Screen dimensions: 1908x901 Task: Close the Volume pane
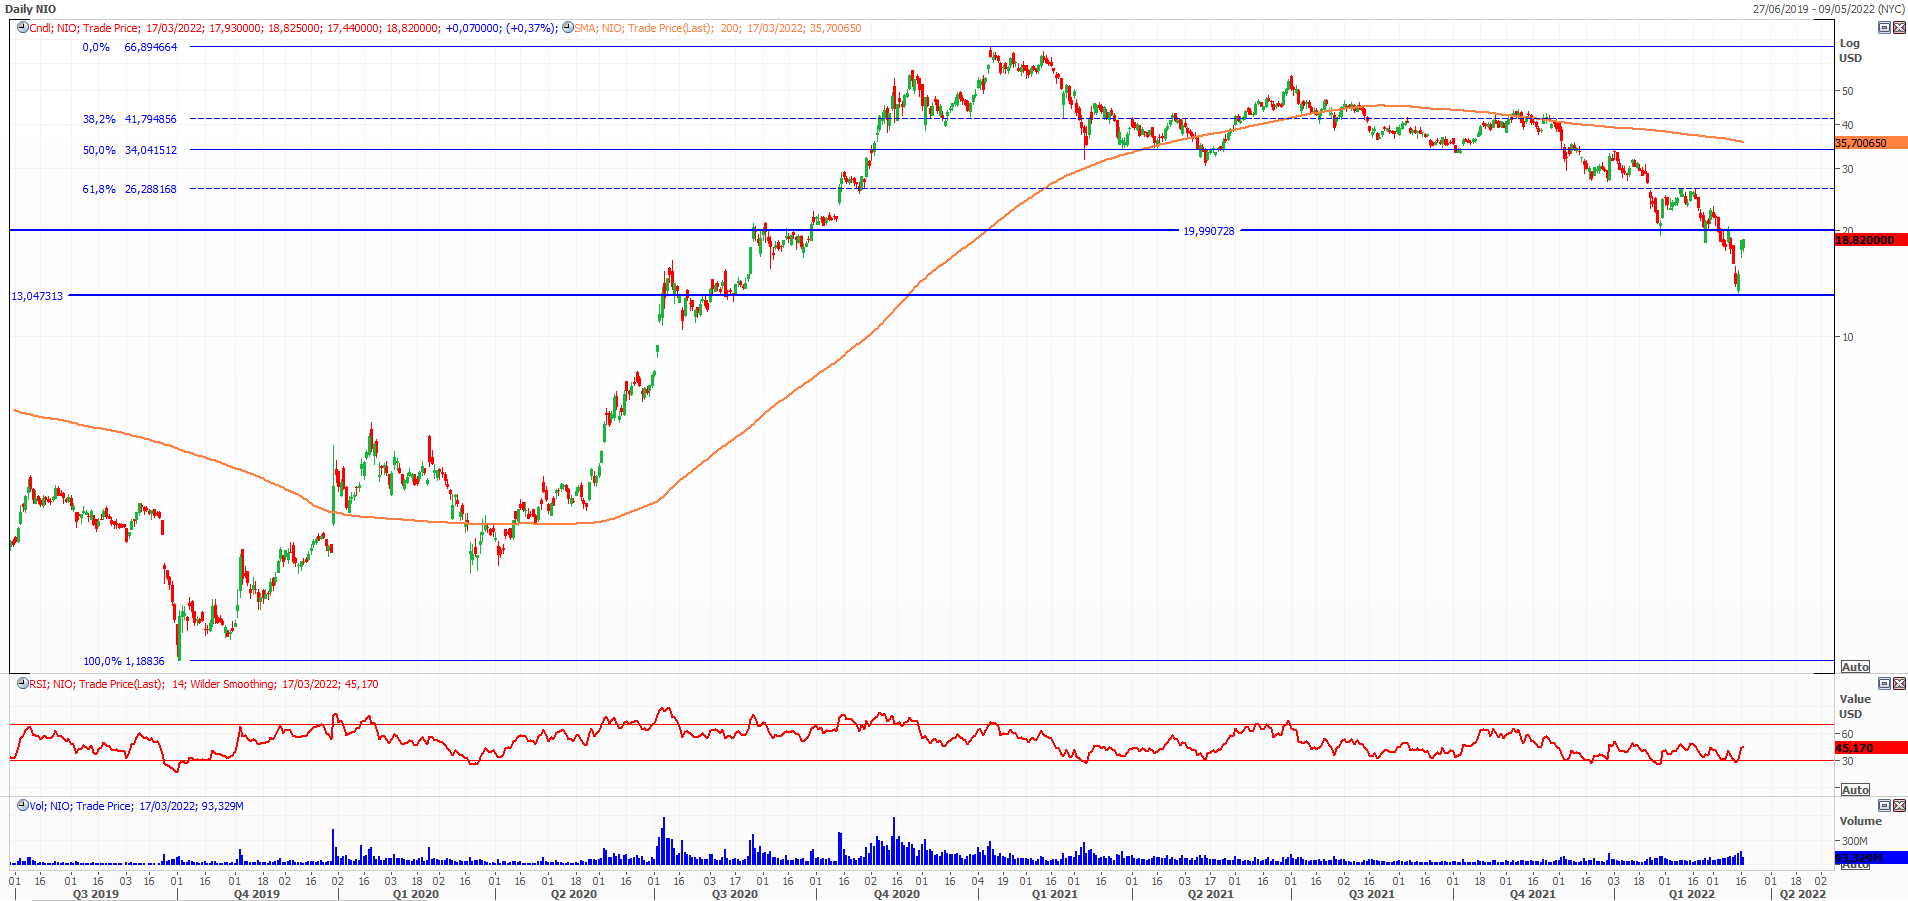pos(1899,806)
